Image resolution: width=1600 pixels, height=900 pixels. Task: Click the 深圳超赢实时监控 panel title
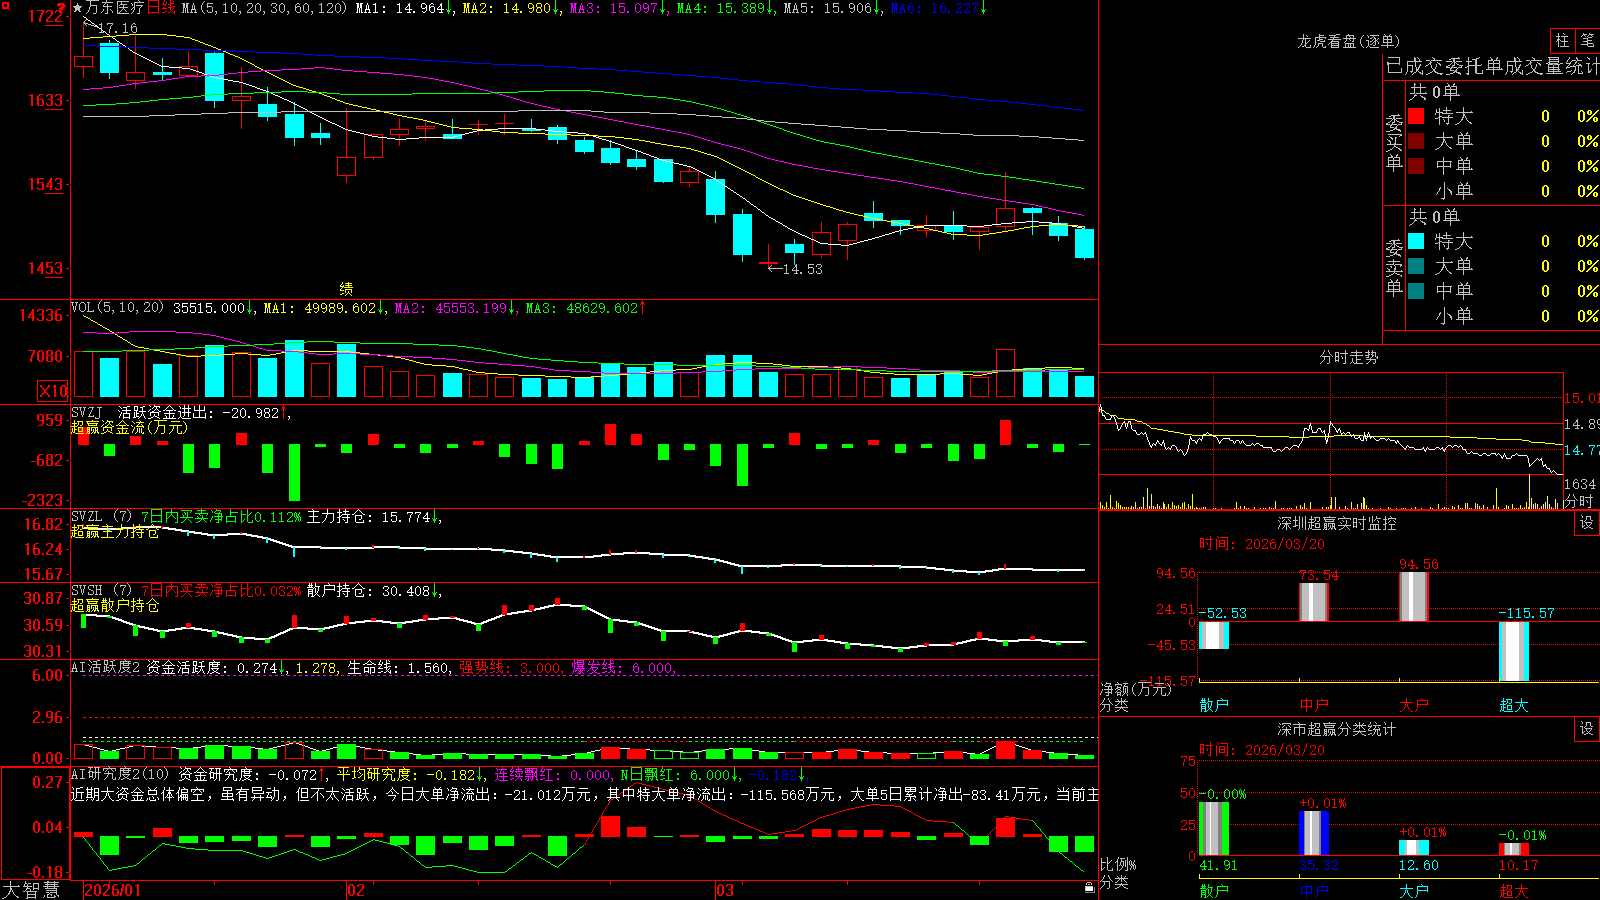(x=1337, y=523)
